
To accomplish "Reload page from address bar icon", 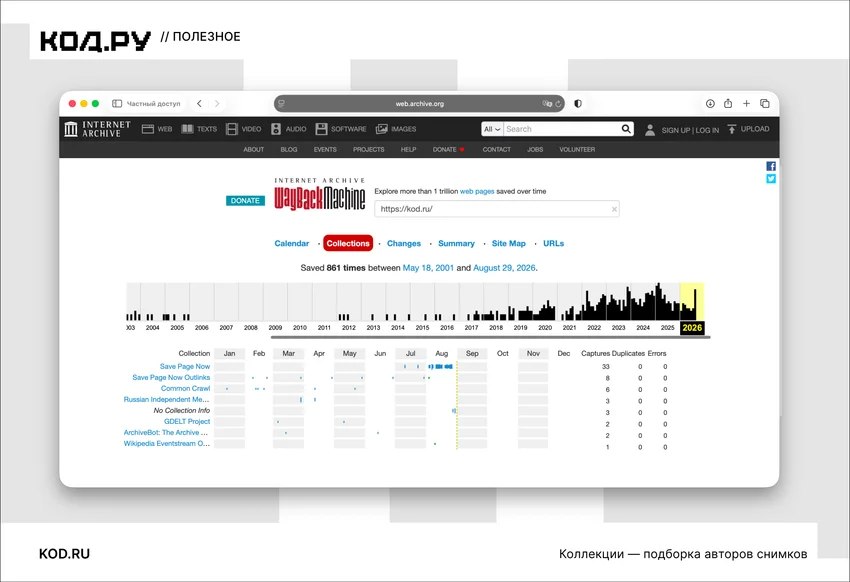I will click(558, 104).
